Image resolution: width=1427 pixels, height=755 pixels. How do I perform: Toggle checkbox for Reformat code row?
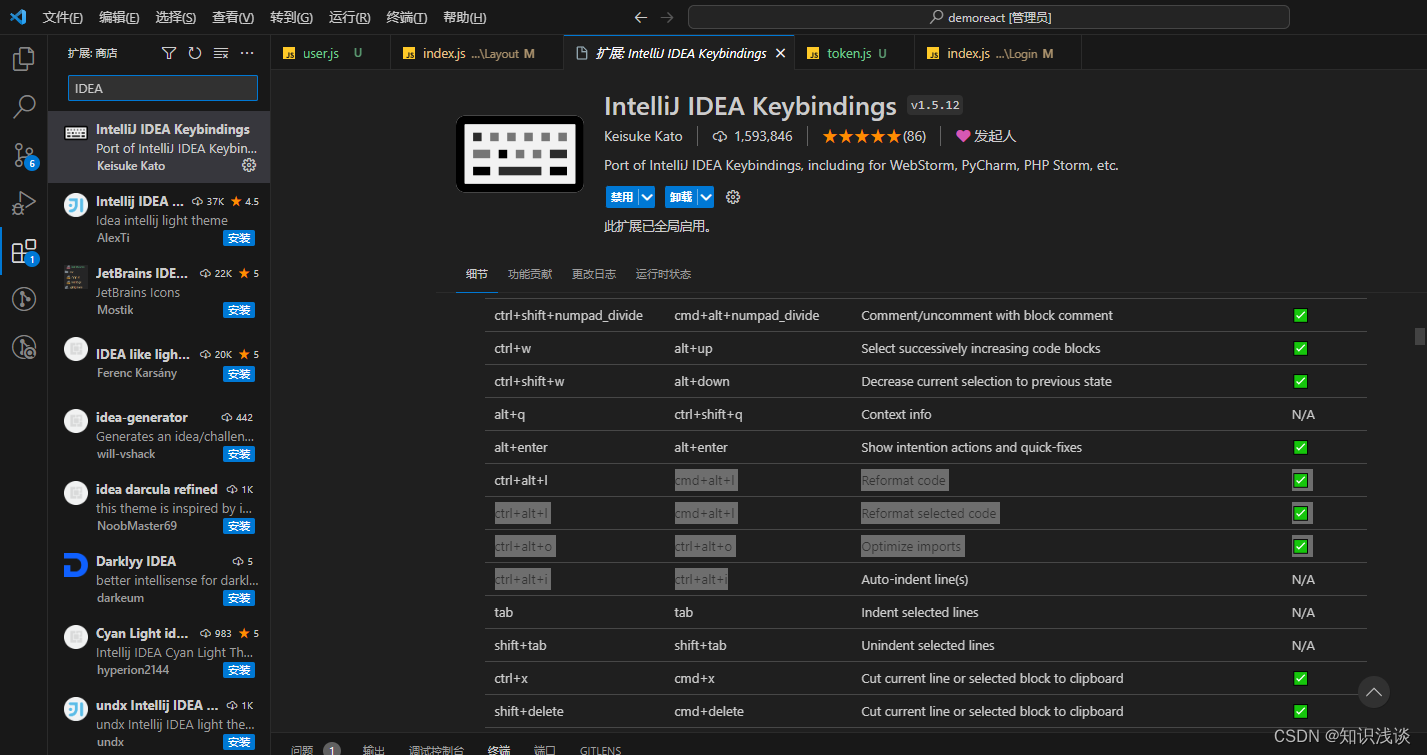pos(1301,480)
